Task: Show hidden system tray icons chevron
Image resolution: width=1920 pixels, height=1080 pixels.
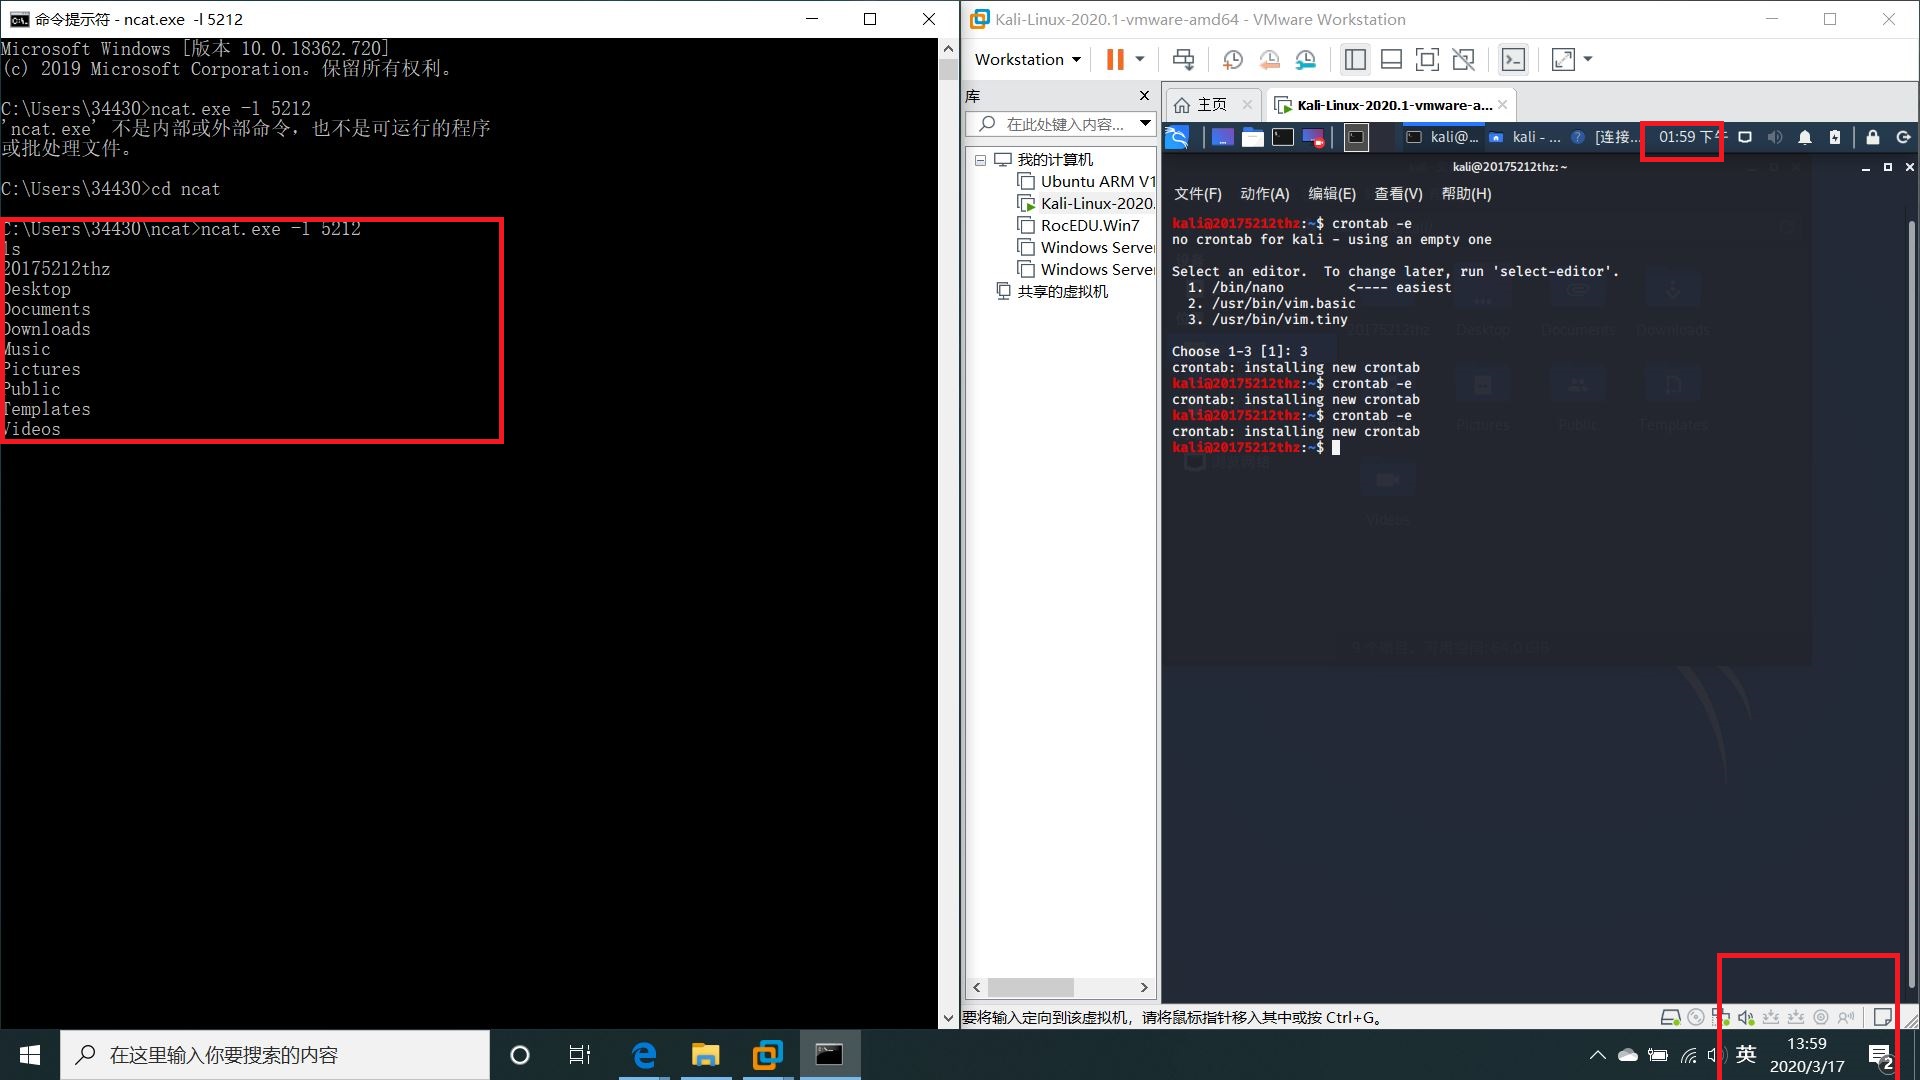Action: (1597, 1055)
